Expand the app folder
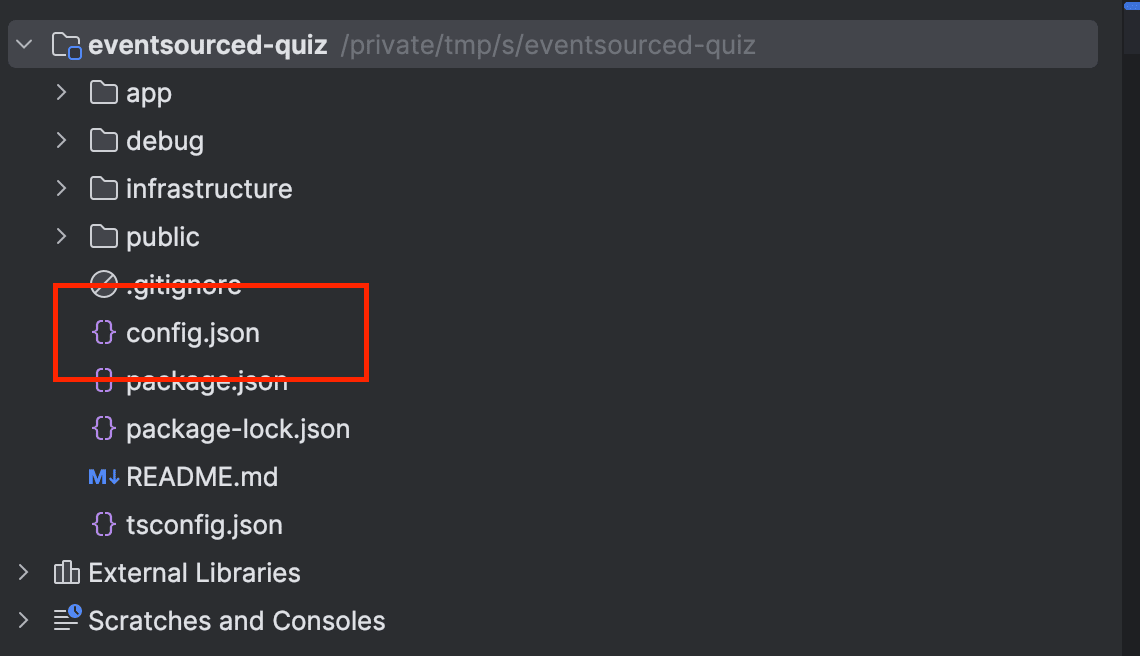 click(60, 92)
